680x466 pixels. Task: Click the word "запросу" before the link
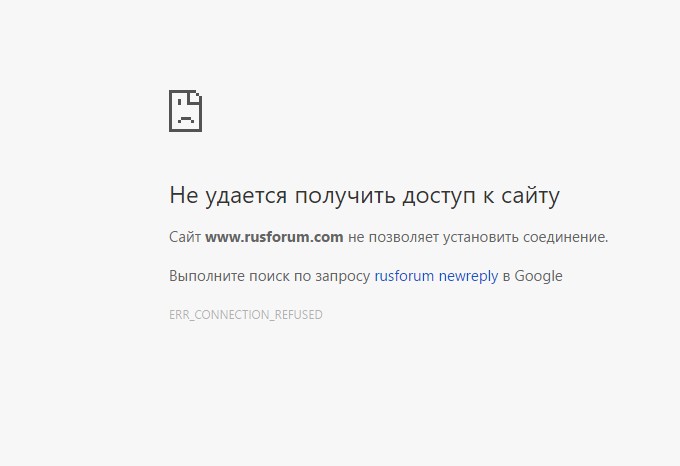click(343, 276)
